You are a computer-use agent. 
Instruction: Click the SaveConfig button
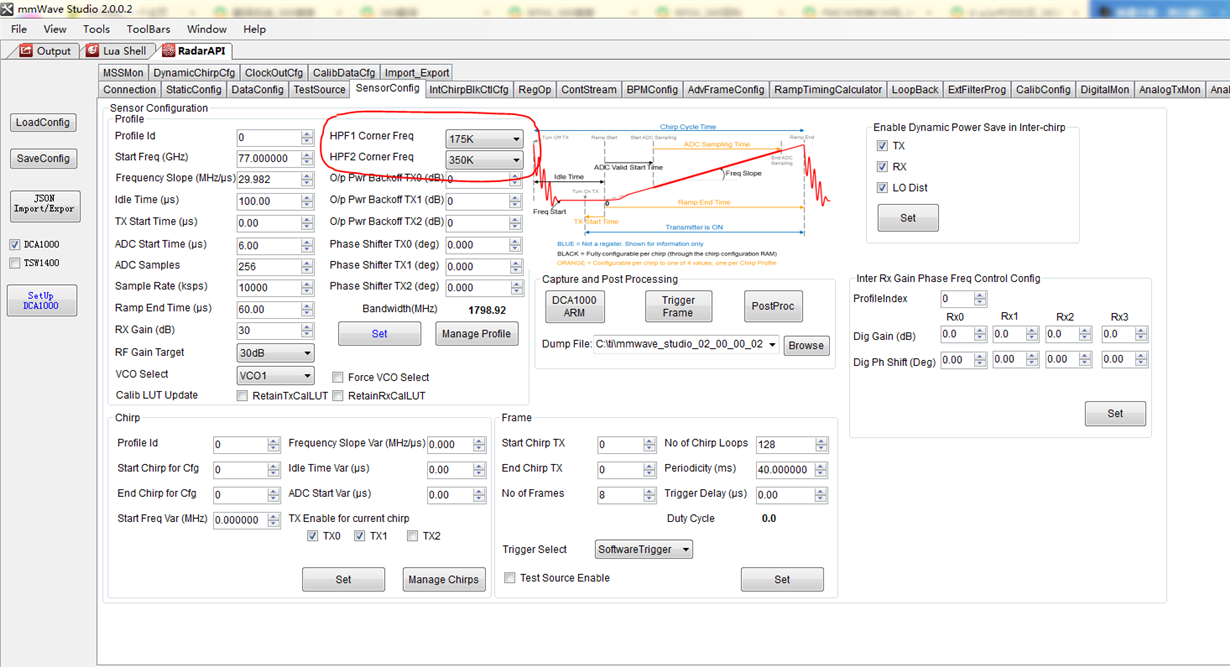(x=43, y=158)
